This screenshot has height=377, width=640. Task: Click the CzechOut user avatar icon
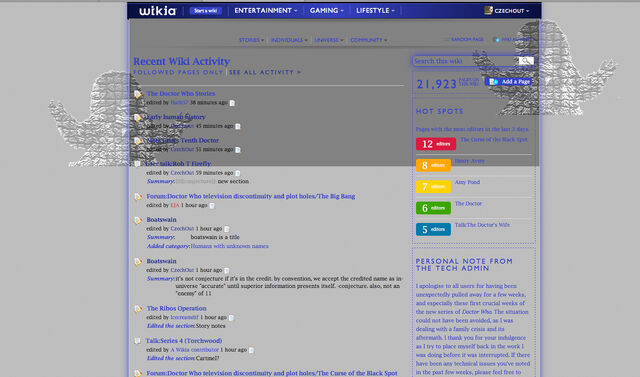[488, 10]
